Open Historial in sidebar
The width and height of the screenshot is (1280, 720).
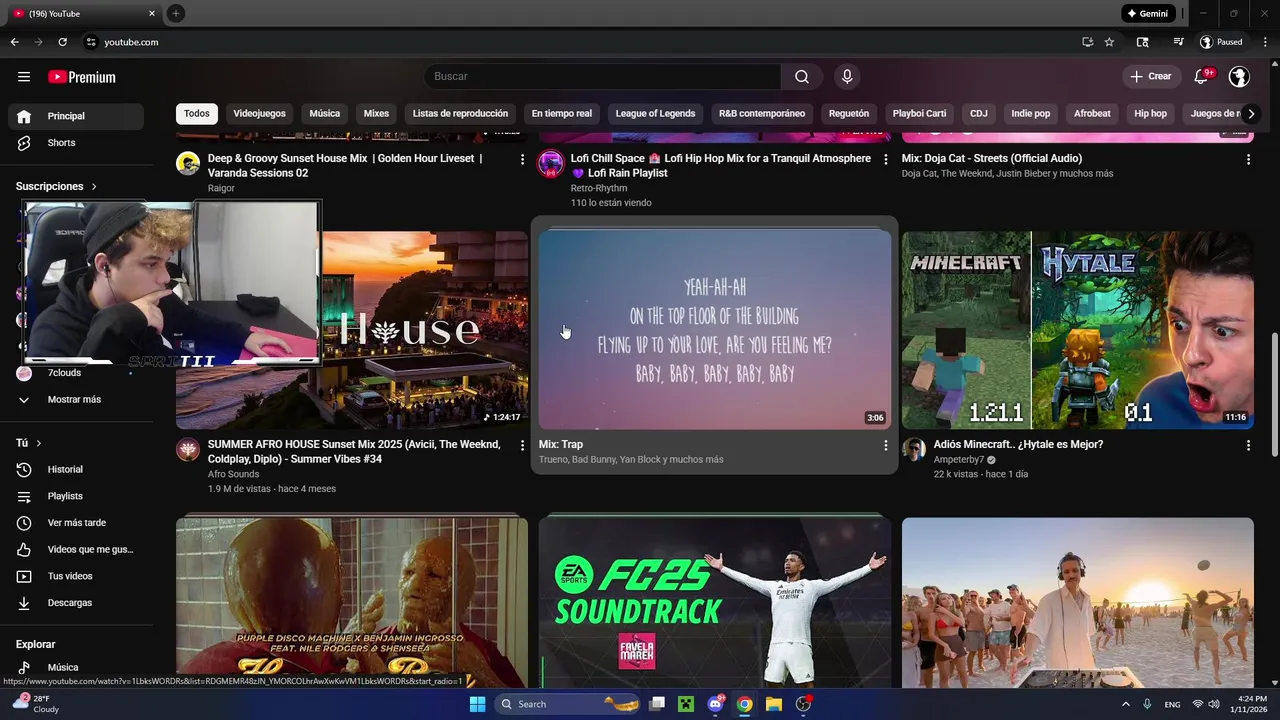click(x=76, y=470)
